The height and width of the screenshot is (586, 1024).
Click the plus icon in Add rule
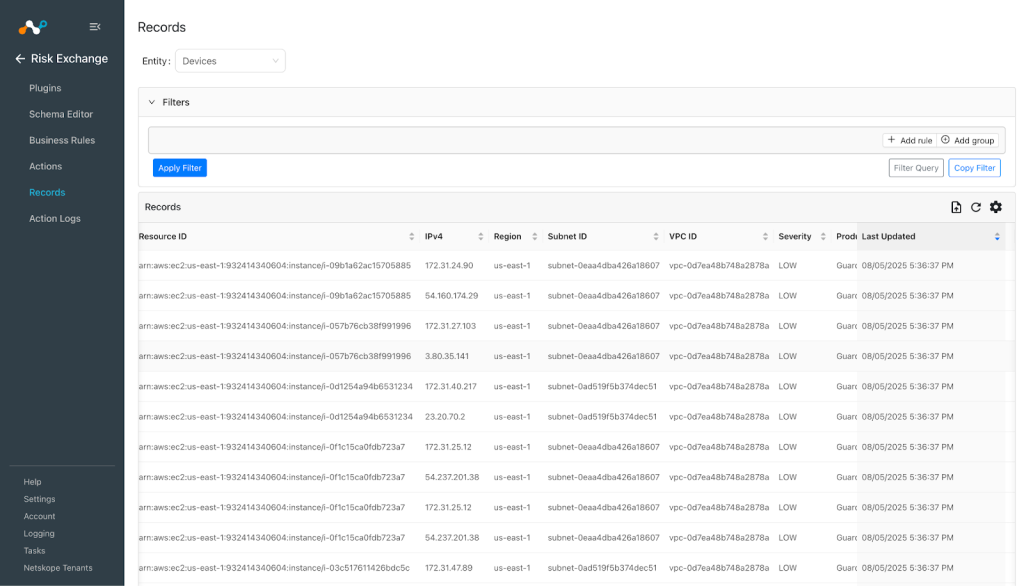[891, 140]
